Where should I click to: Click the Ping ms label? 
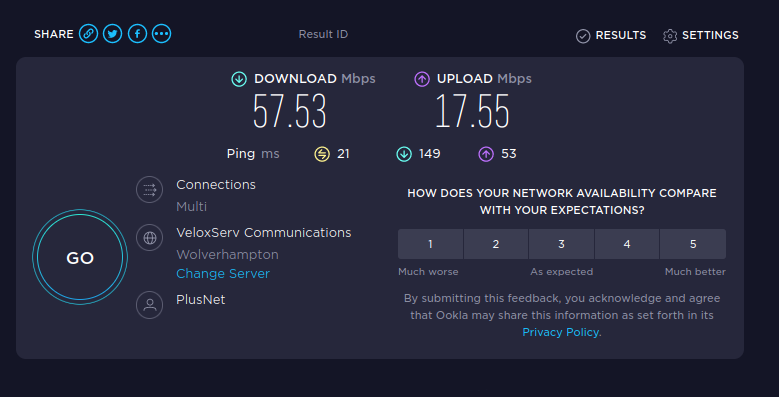(253, 154)
